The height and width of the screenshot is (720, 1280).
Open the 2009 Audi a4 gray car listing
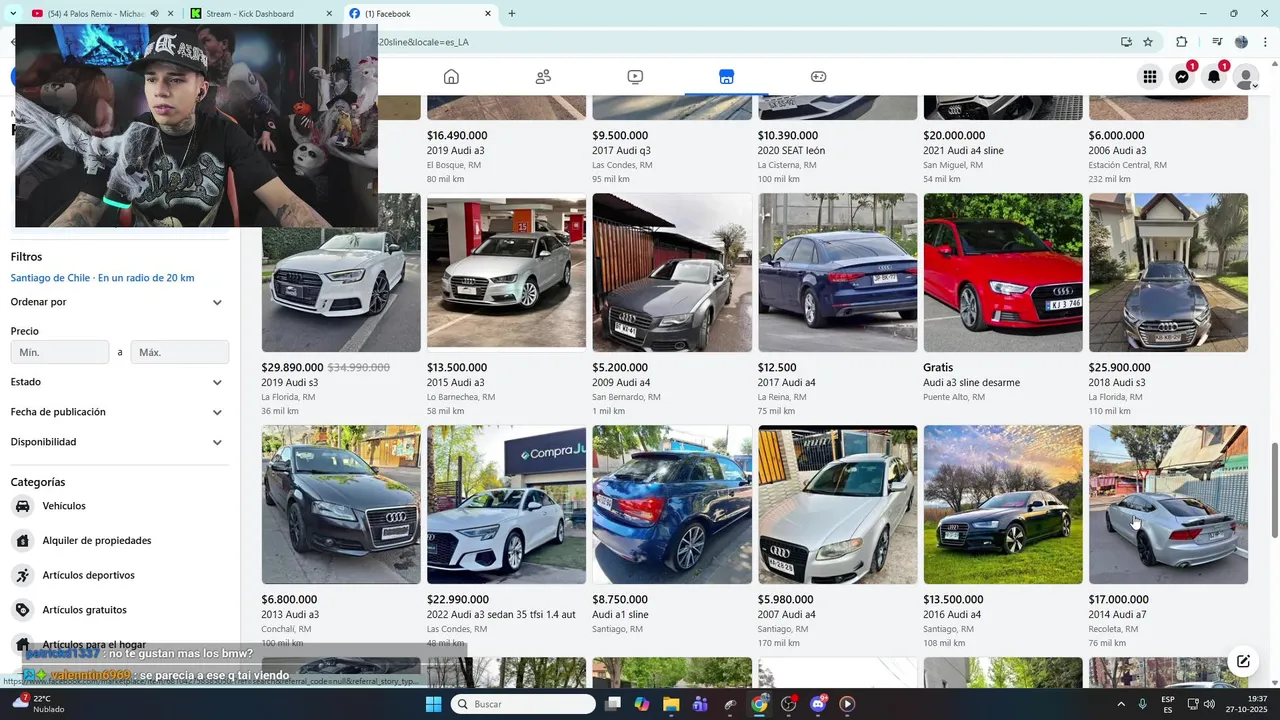672,273
